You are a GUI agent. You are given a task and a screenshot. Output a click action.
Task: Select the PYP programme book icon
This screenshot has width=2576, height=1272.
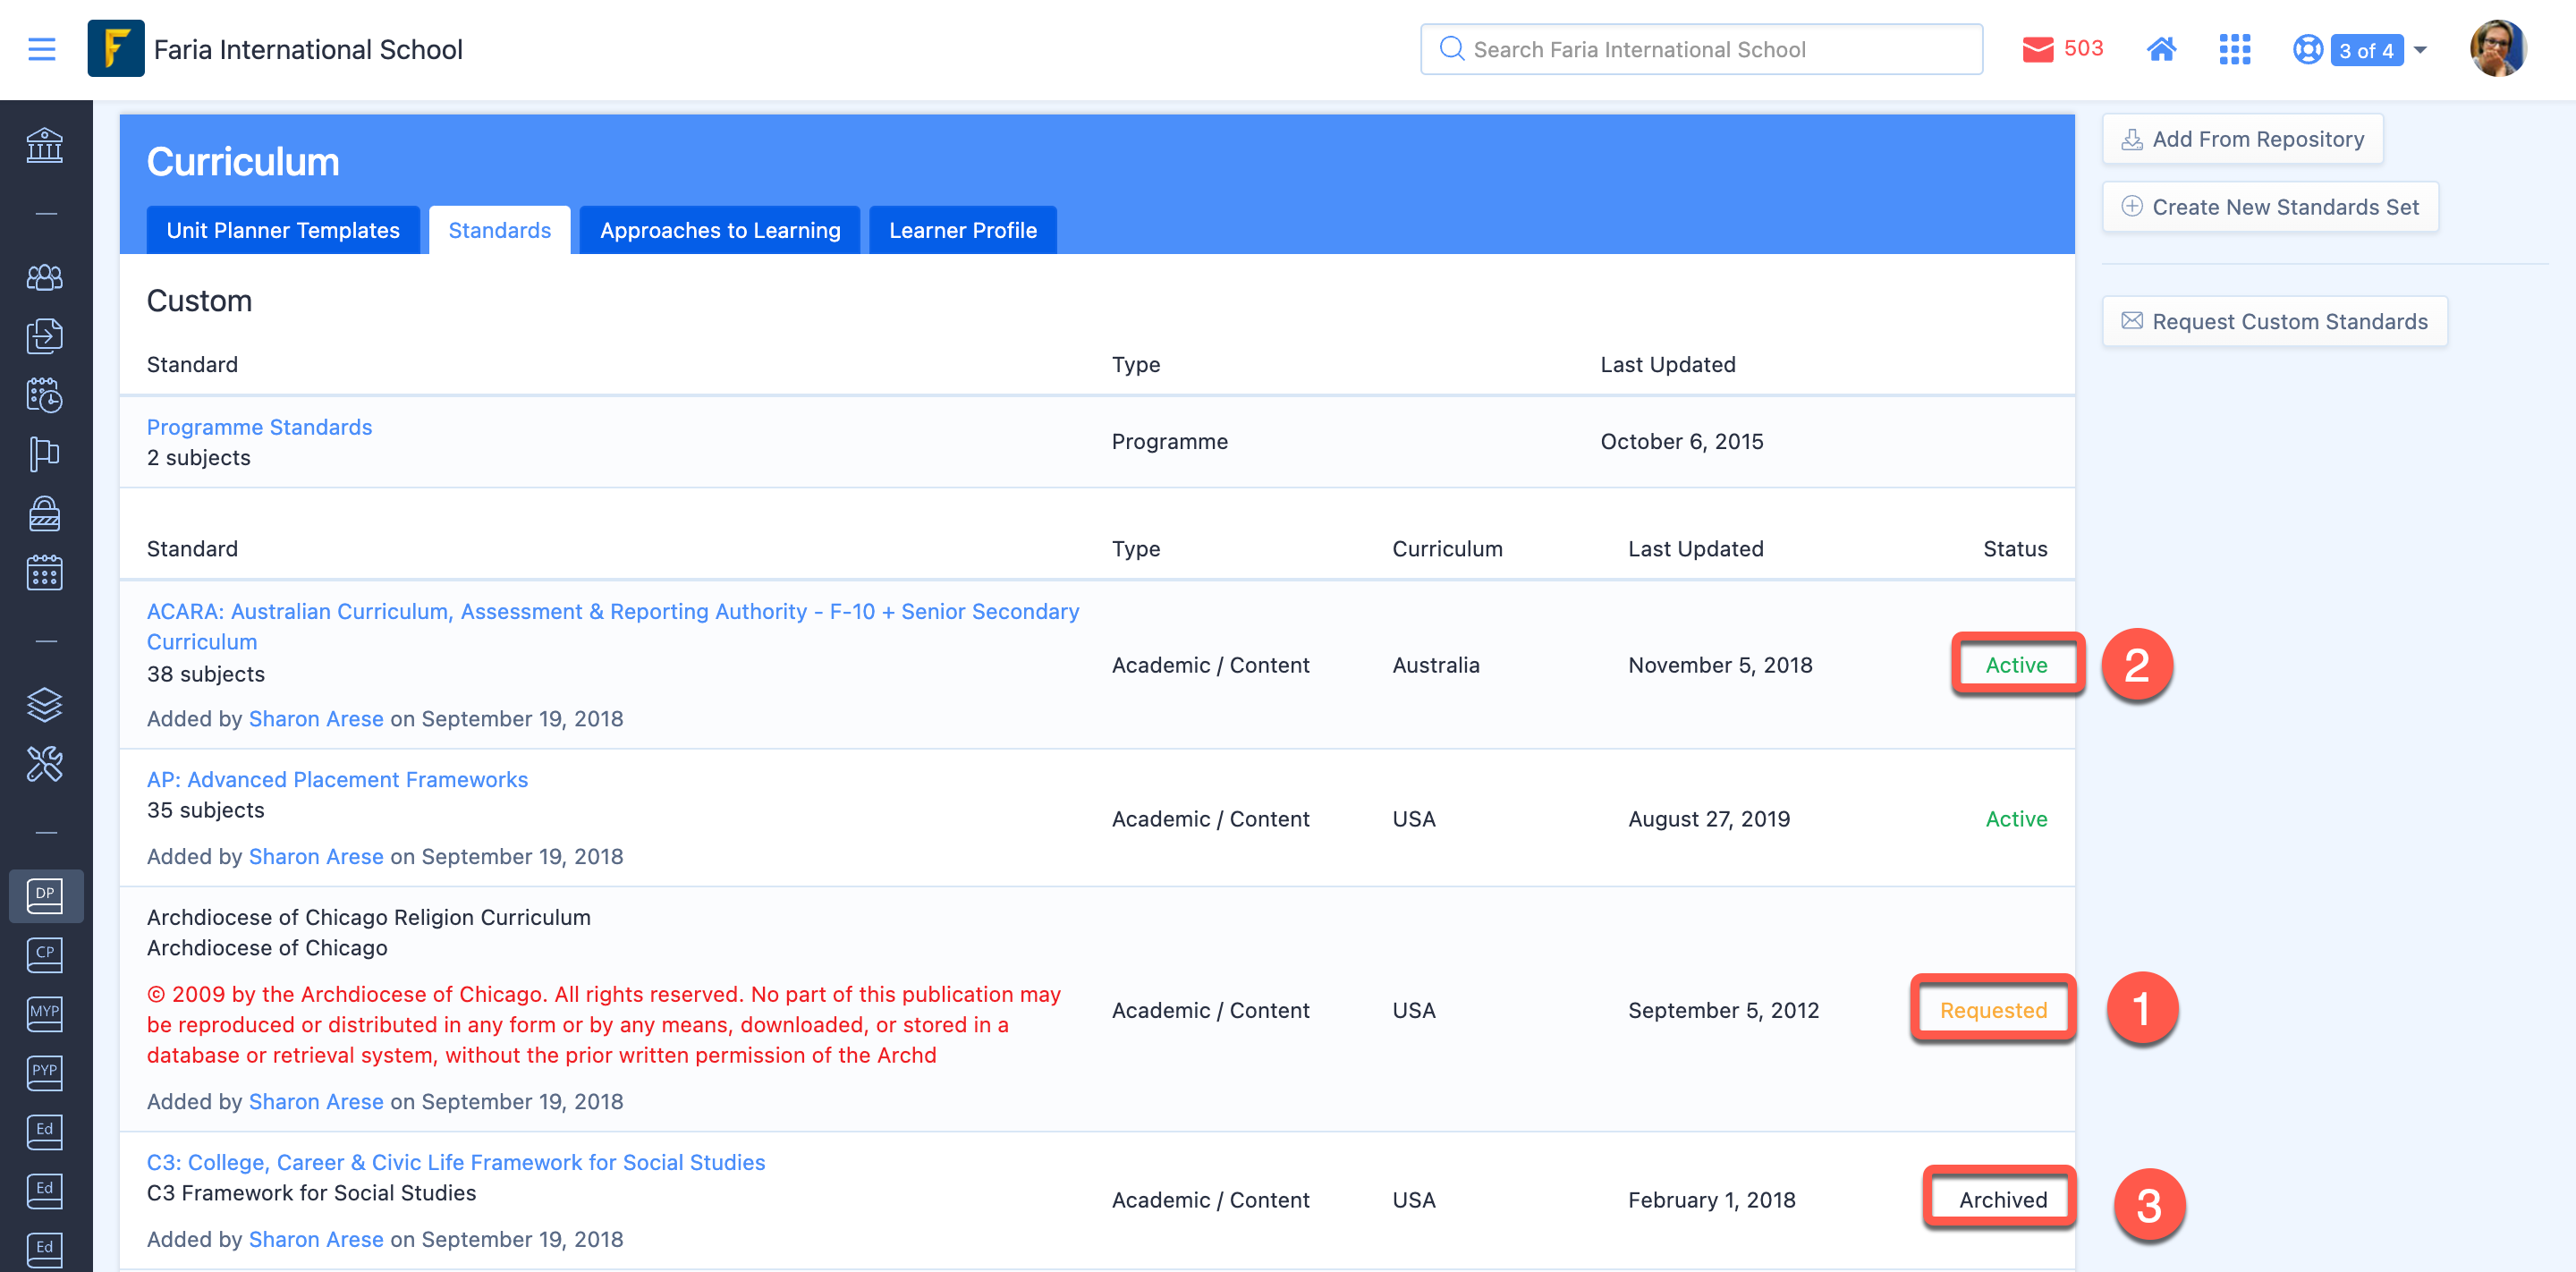click(45, 1072)
